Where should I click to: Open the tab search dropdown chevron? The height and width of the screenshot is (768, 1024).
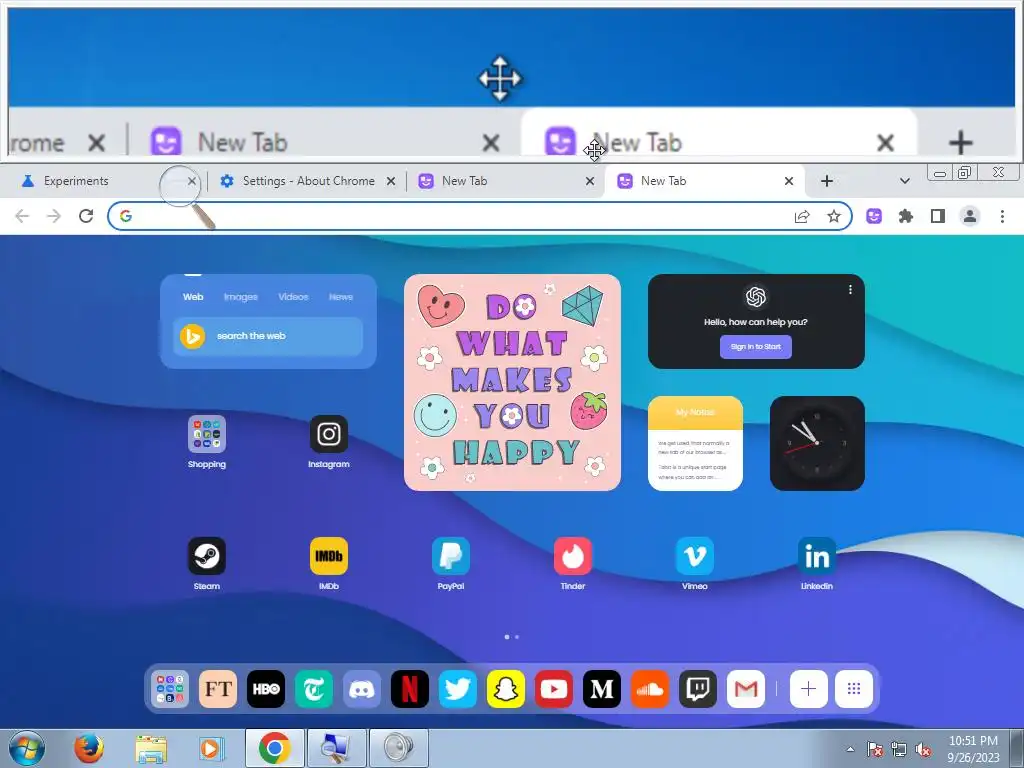tap(904, 181)
